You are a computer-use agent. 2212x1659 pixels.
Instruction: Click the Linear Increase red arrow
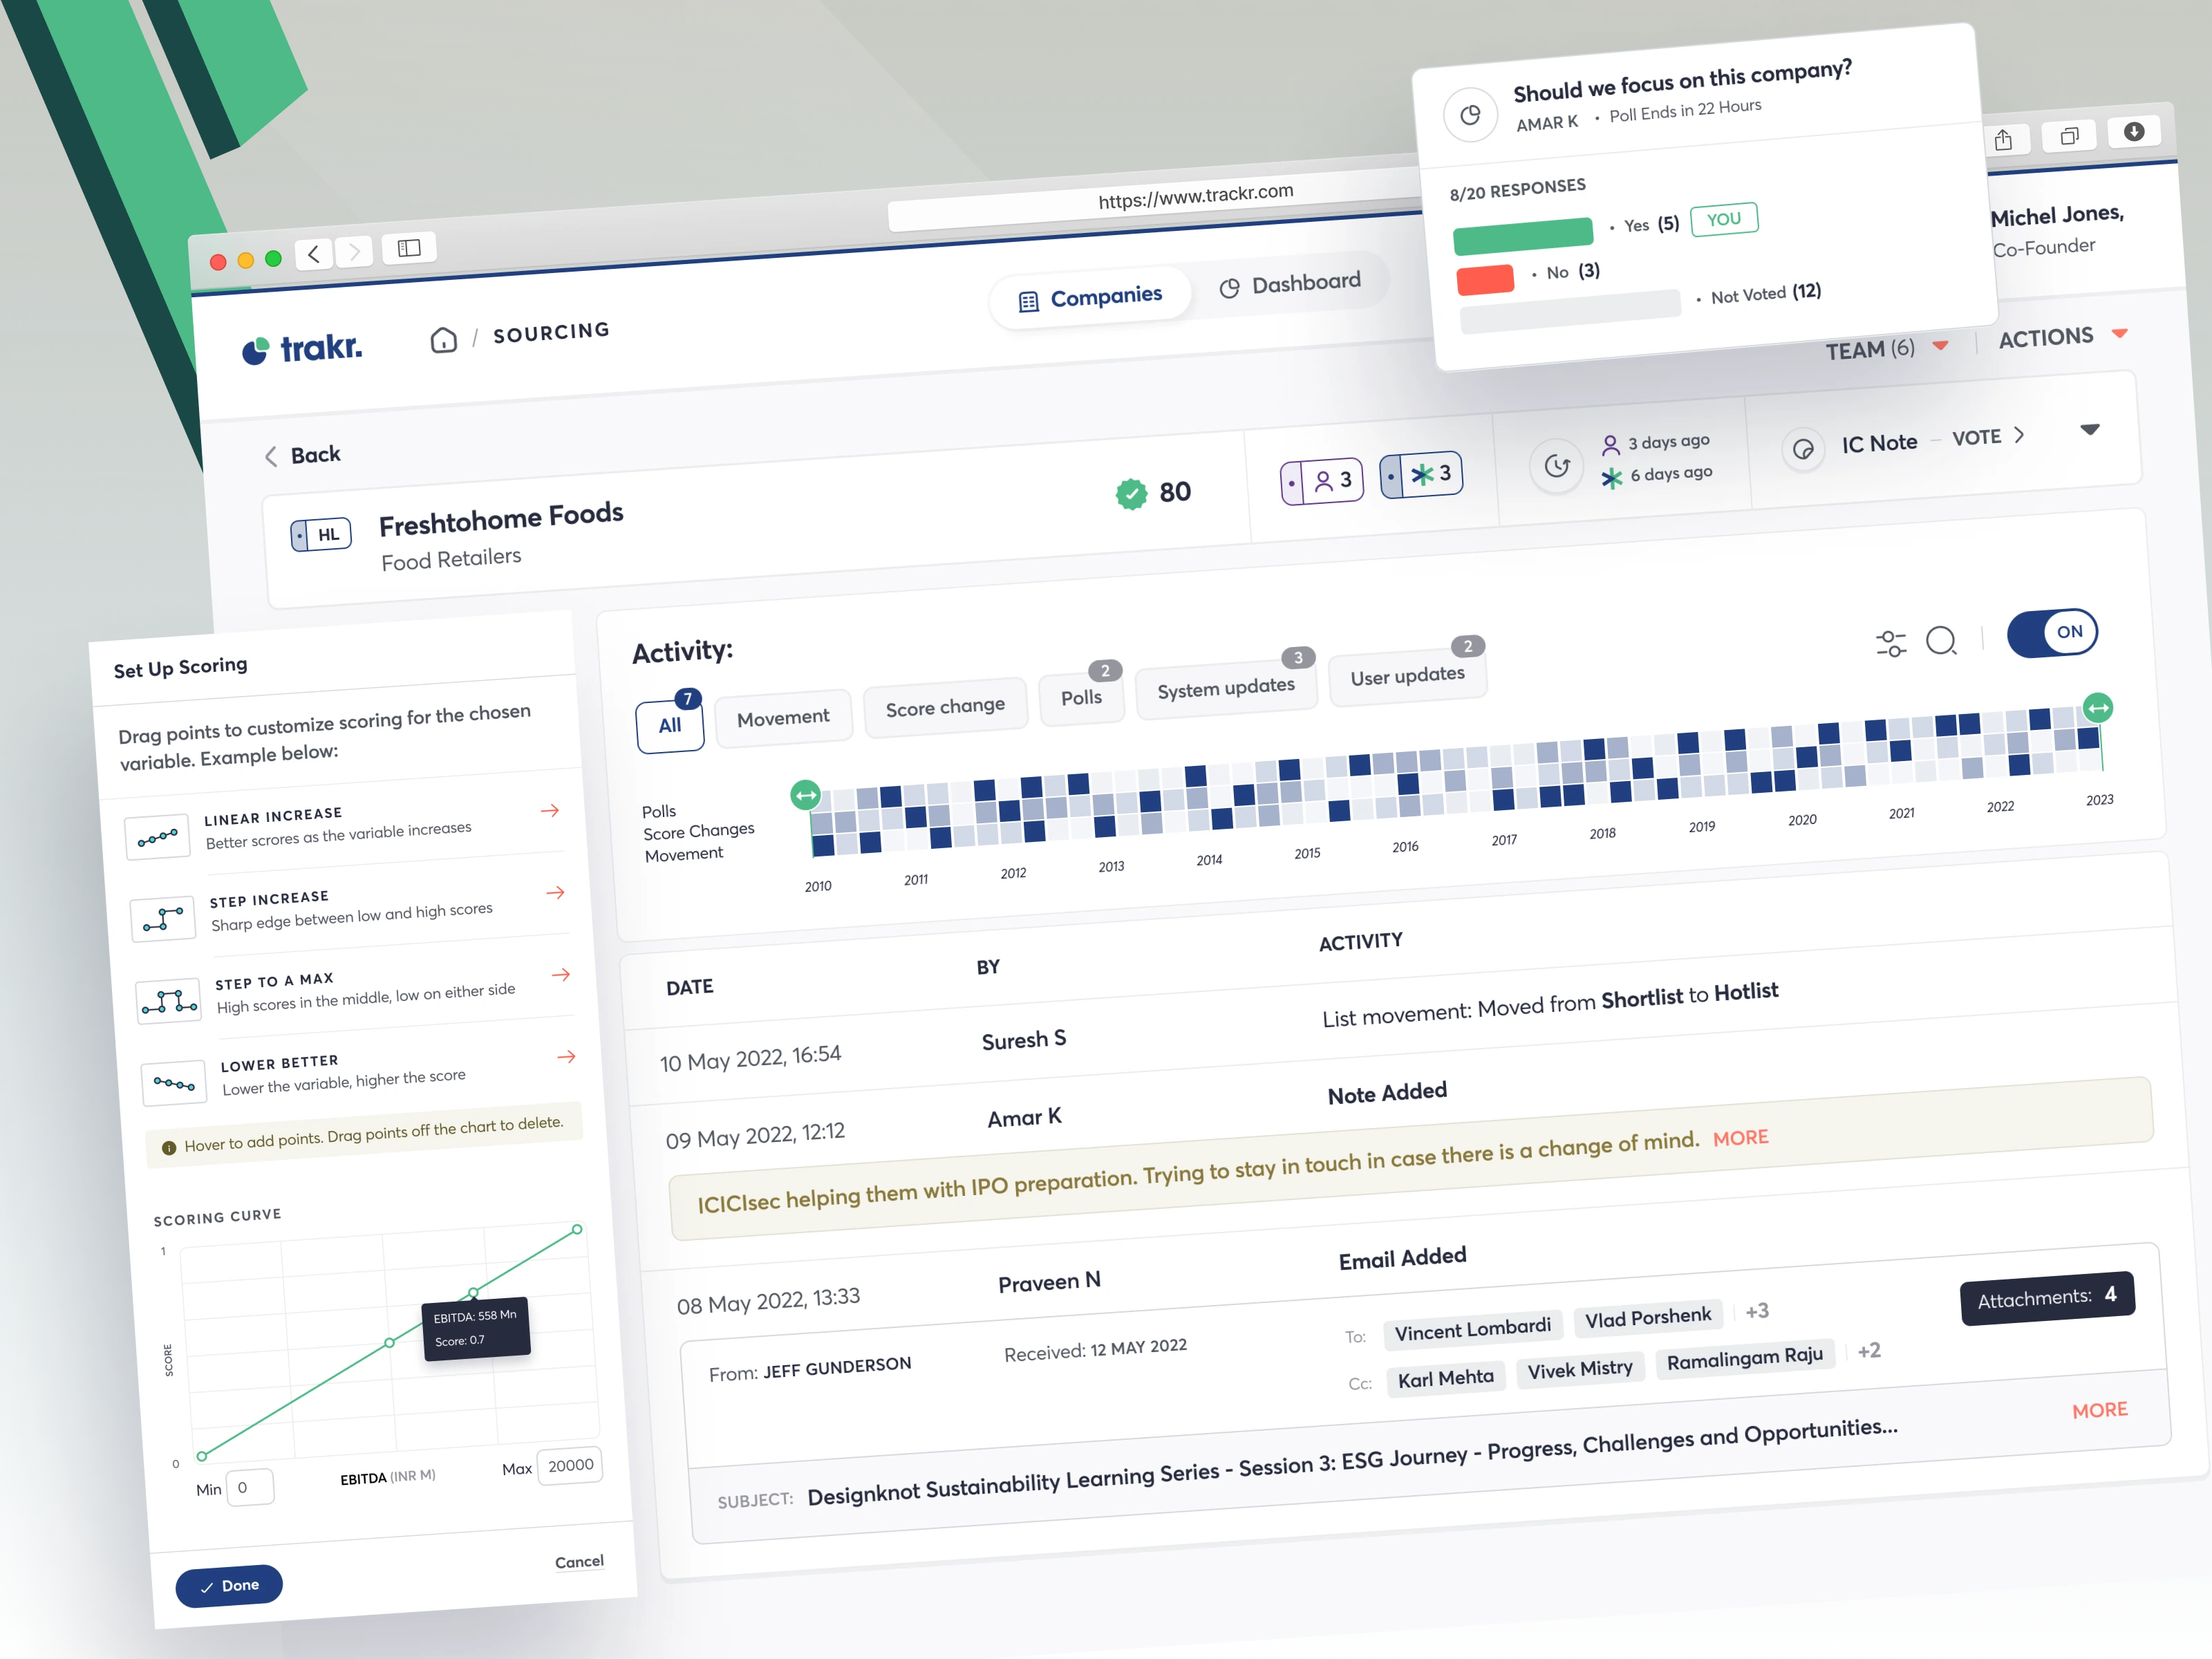550,810
